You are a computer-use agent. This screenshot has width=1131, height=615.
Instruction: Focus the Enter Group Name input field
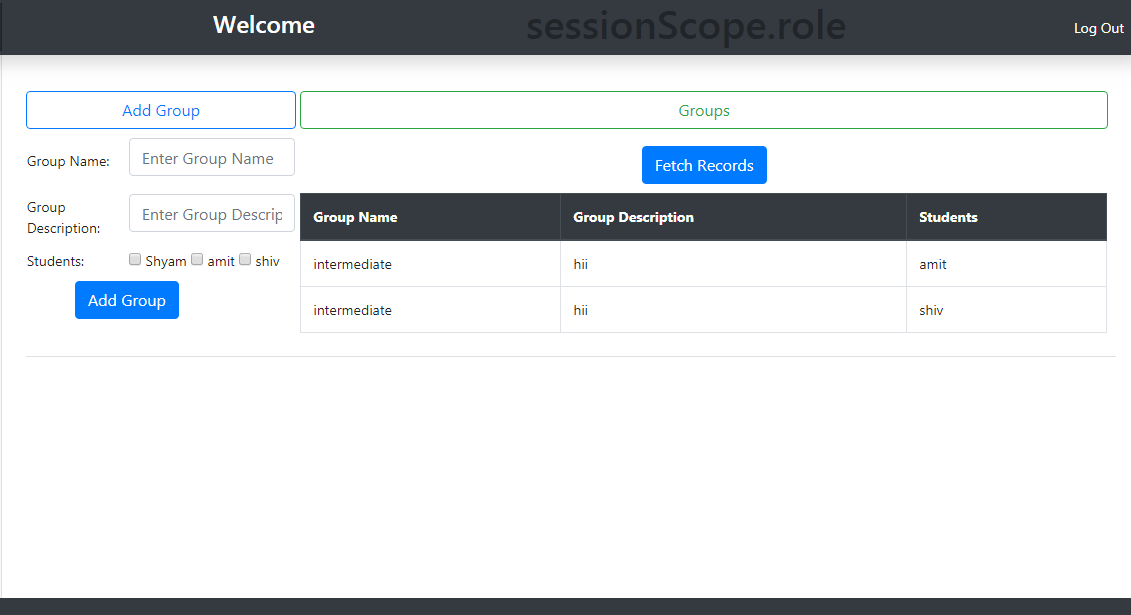coord(212,157)
